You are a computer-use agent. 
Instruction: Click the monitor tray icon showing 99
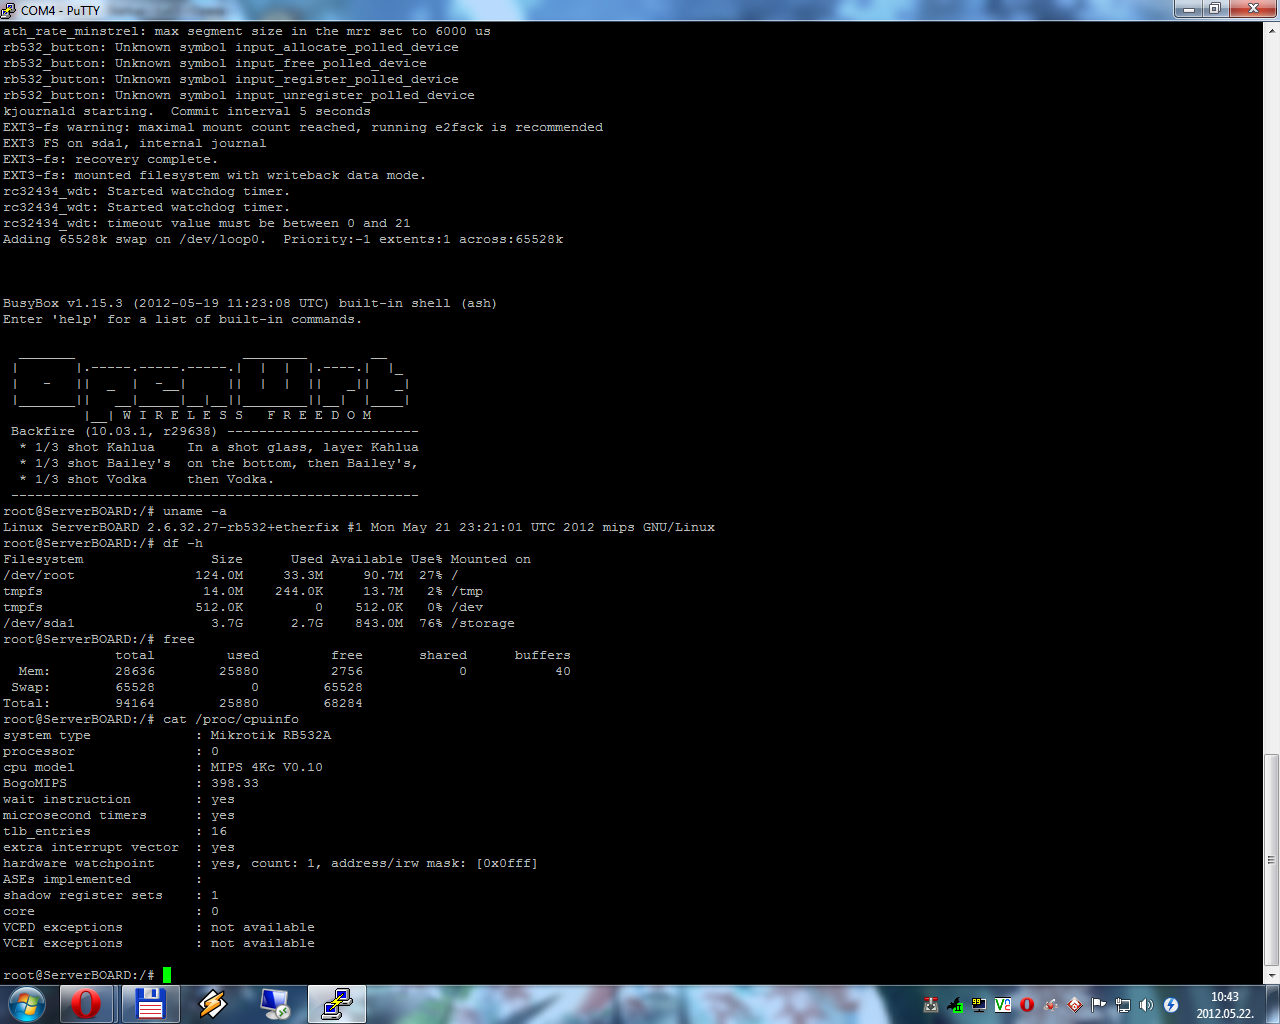coord(979,1004)
